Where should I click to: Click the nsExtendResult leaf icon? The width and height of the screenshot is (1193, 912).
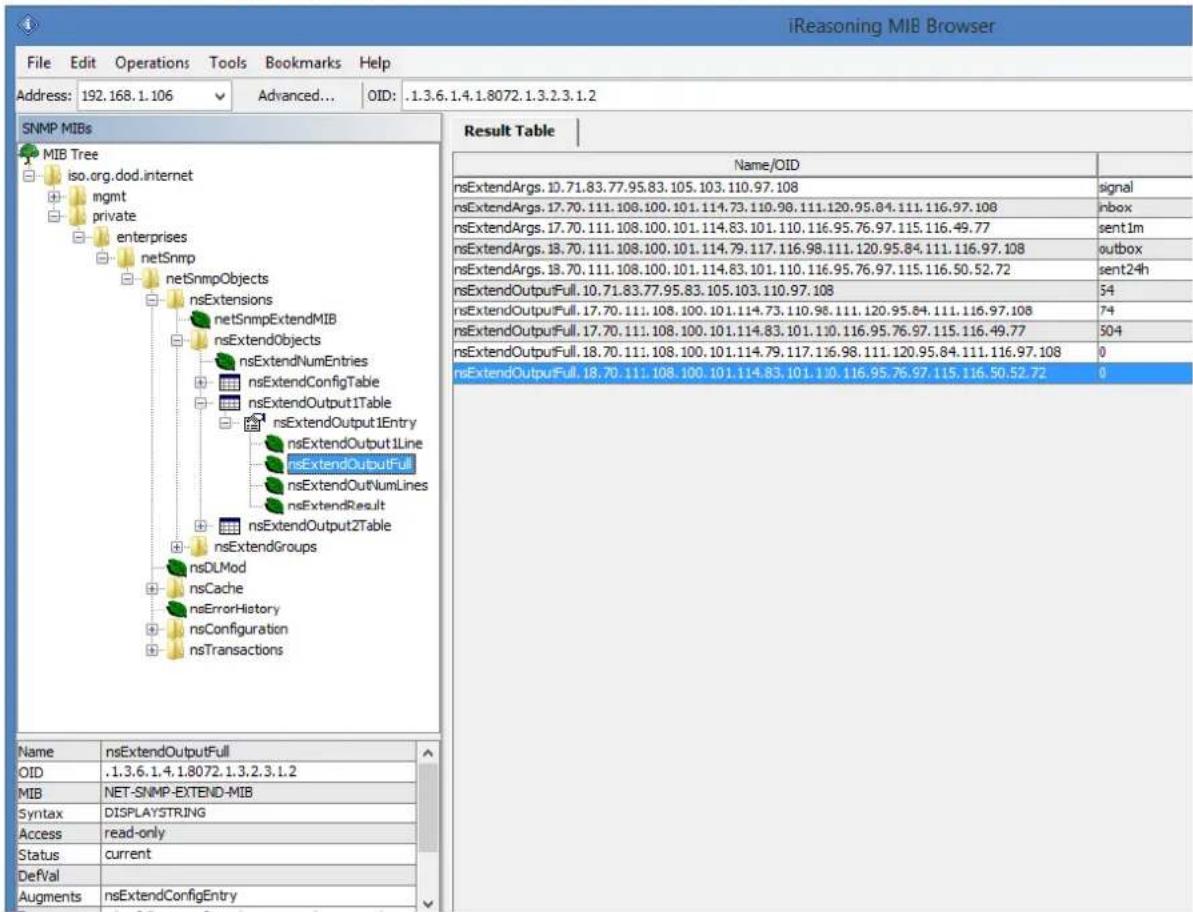[x=274, y=505]
